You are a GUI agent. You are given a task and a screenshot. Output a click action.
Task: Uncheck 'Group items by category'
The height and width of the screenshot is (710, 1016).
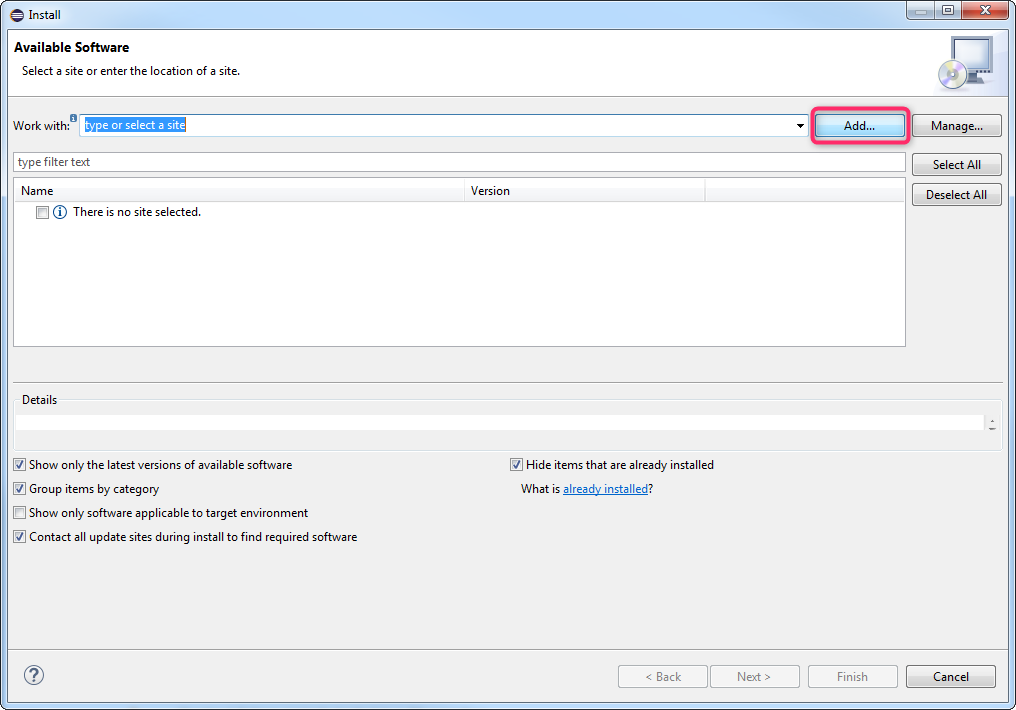(x=20, y=488)
